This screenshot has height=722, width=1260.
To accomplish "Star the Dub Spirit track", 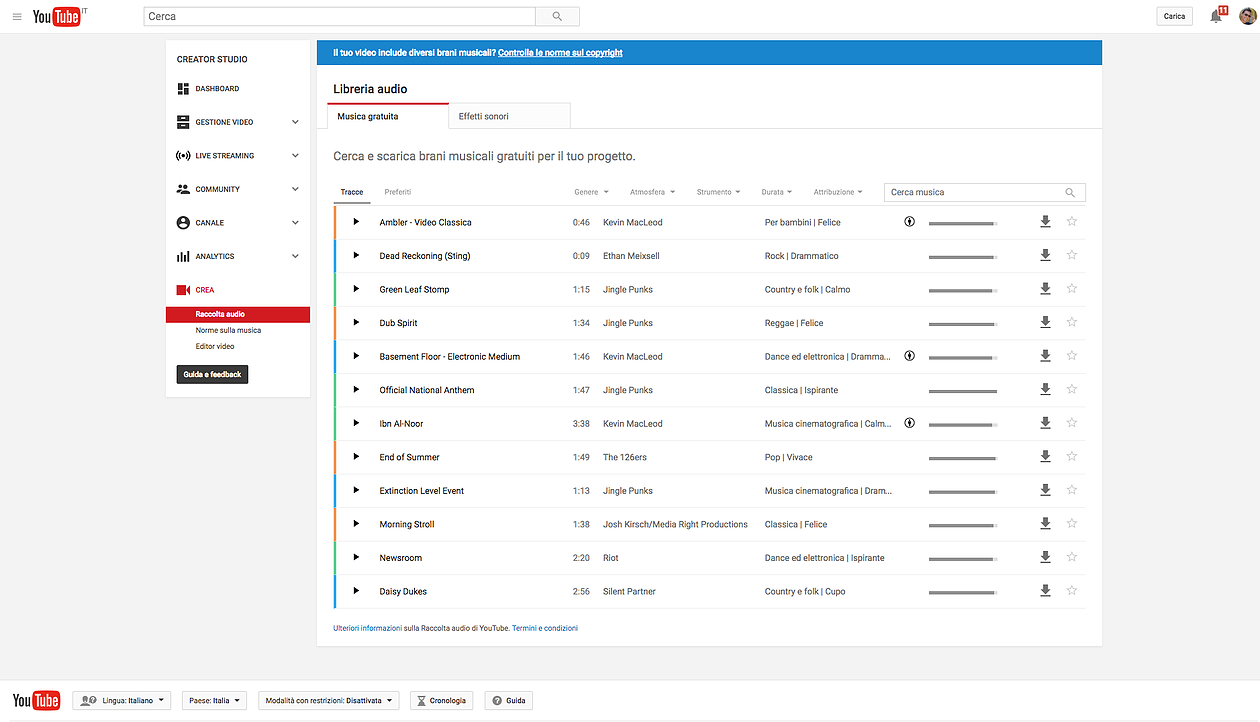I will pos(1072,323).
